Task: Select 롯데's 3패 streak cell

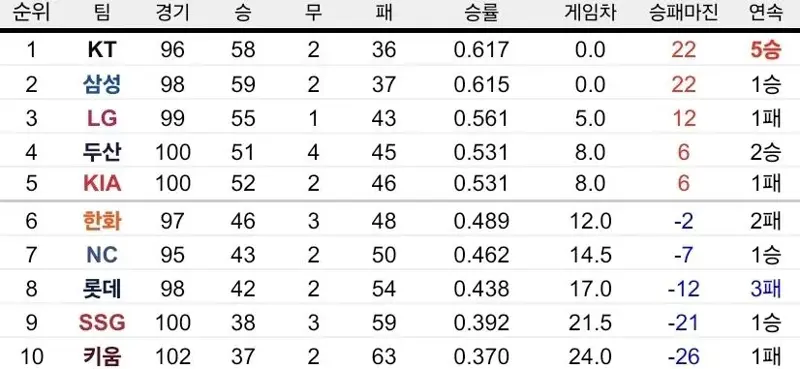Action: pos(765,289)
